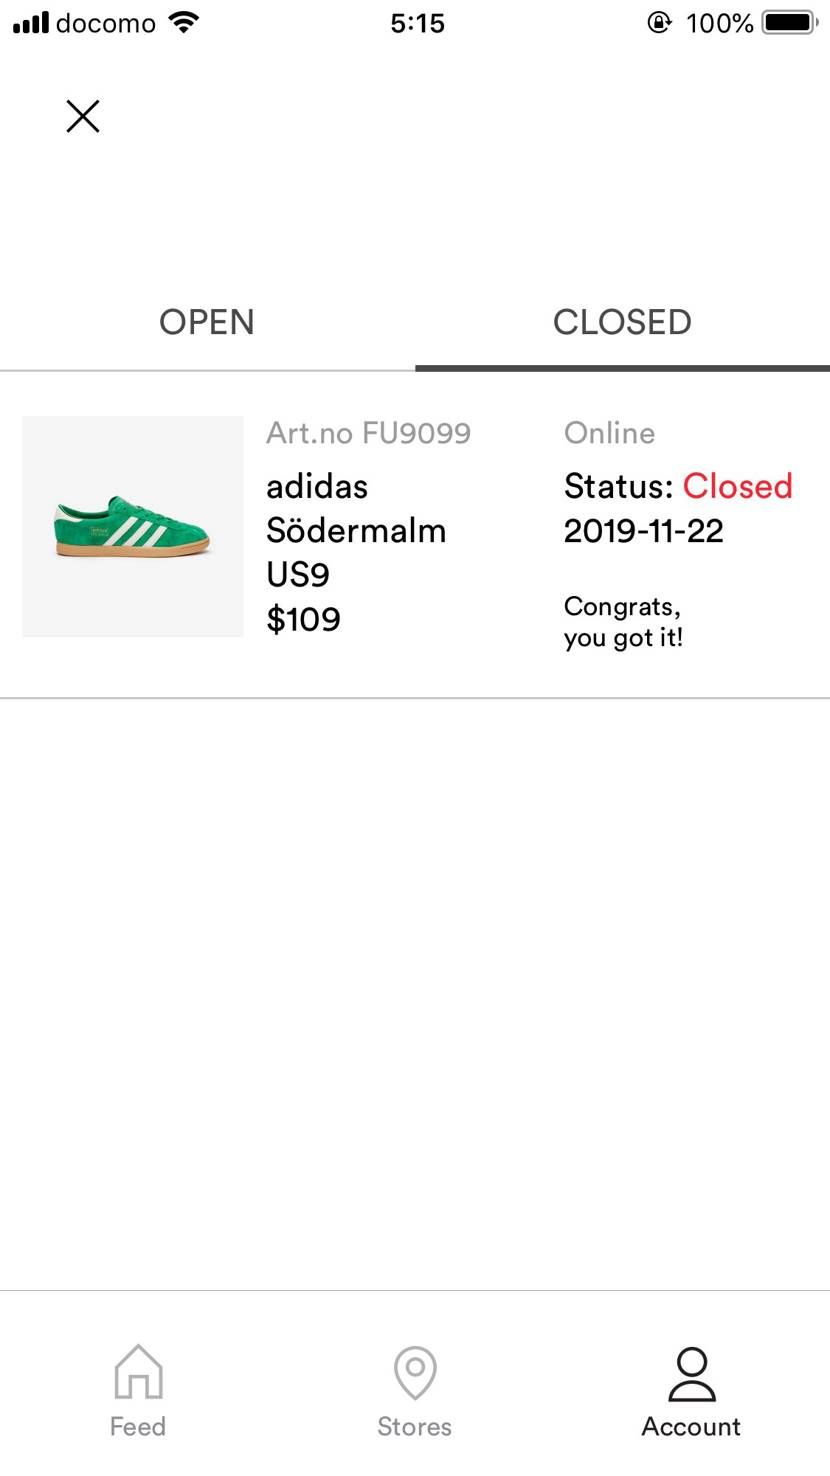Tap the red Closed status text

738,486
